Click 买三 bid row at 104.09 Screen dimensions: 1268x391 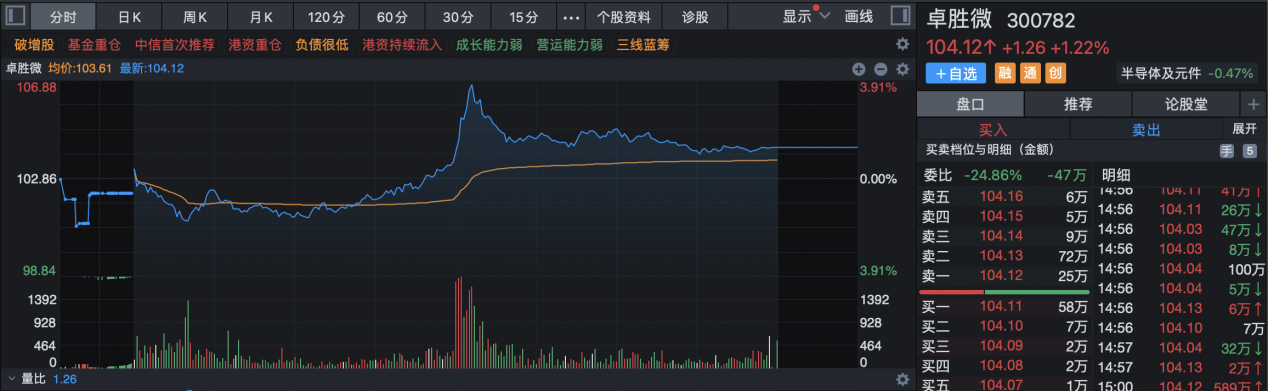[x=1004, y=346]
